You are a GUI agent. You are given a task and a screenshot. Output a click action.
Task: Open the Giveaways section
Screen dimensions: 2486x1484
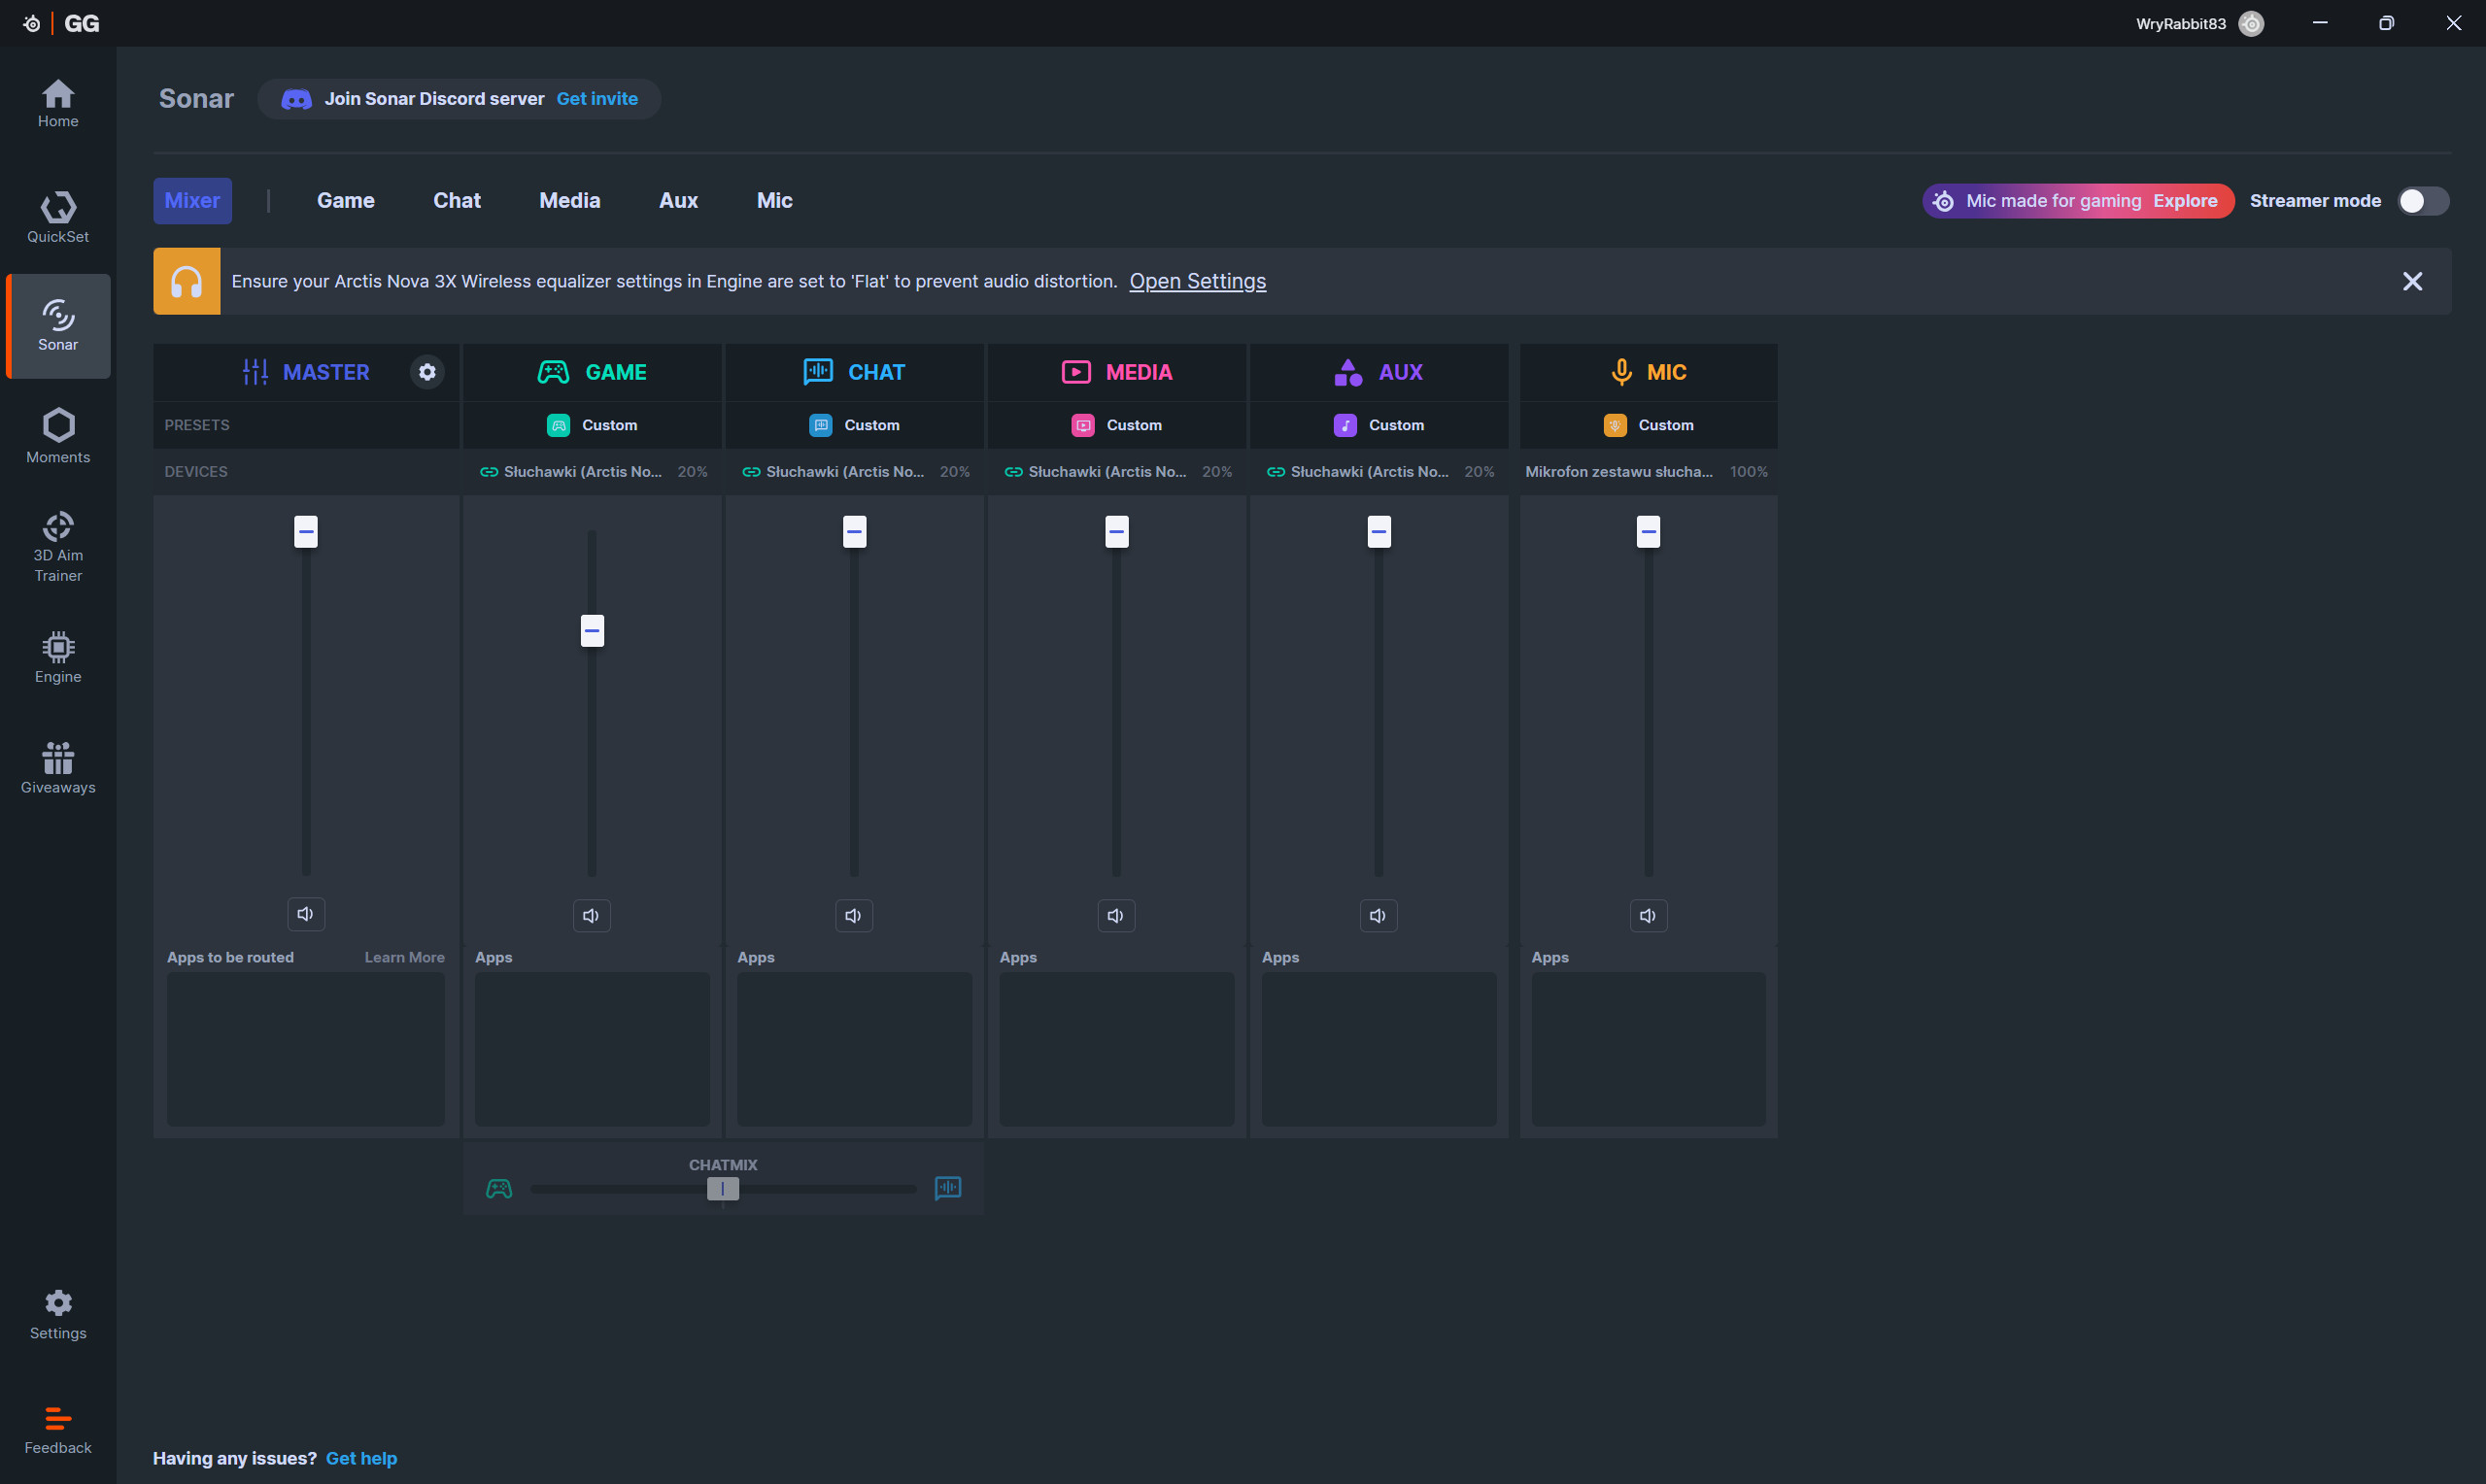click(x=58, y=768)
